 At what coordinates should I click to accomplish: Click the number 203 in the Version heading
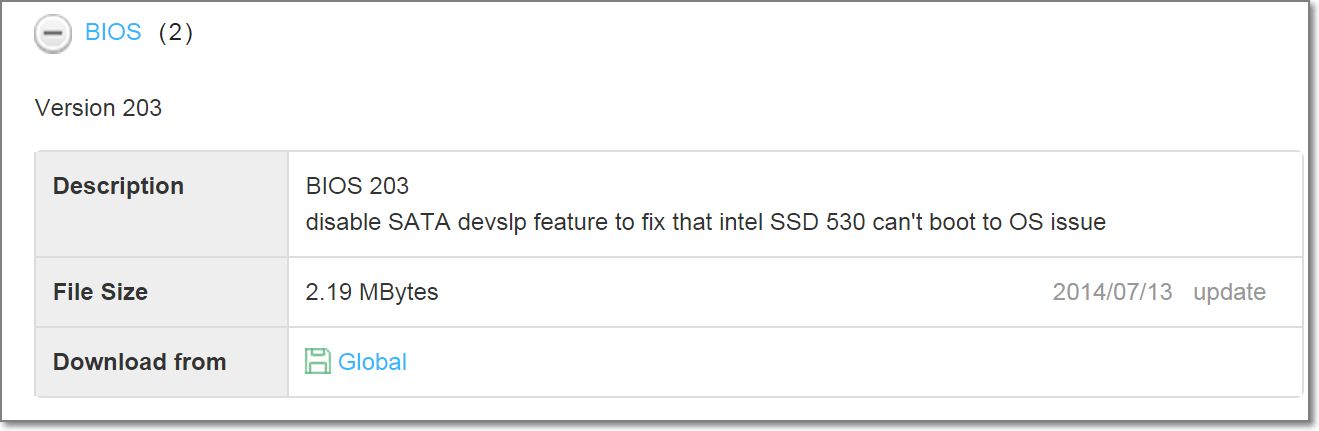[x=142, y=108]
